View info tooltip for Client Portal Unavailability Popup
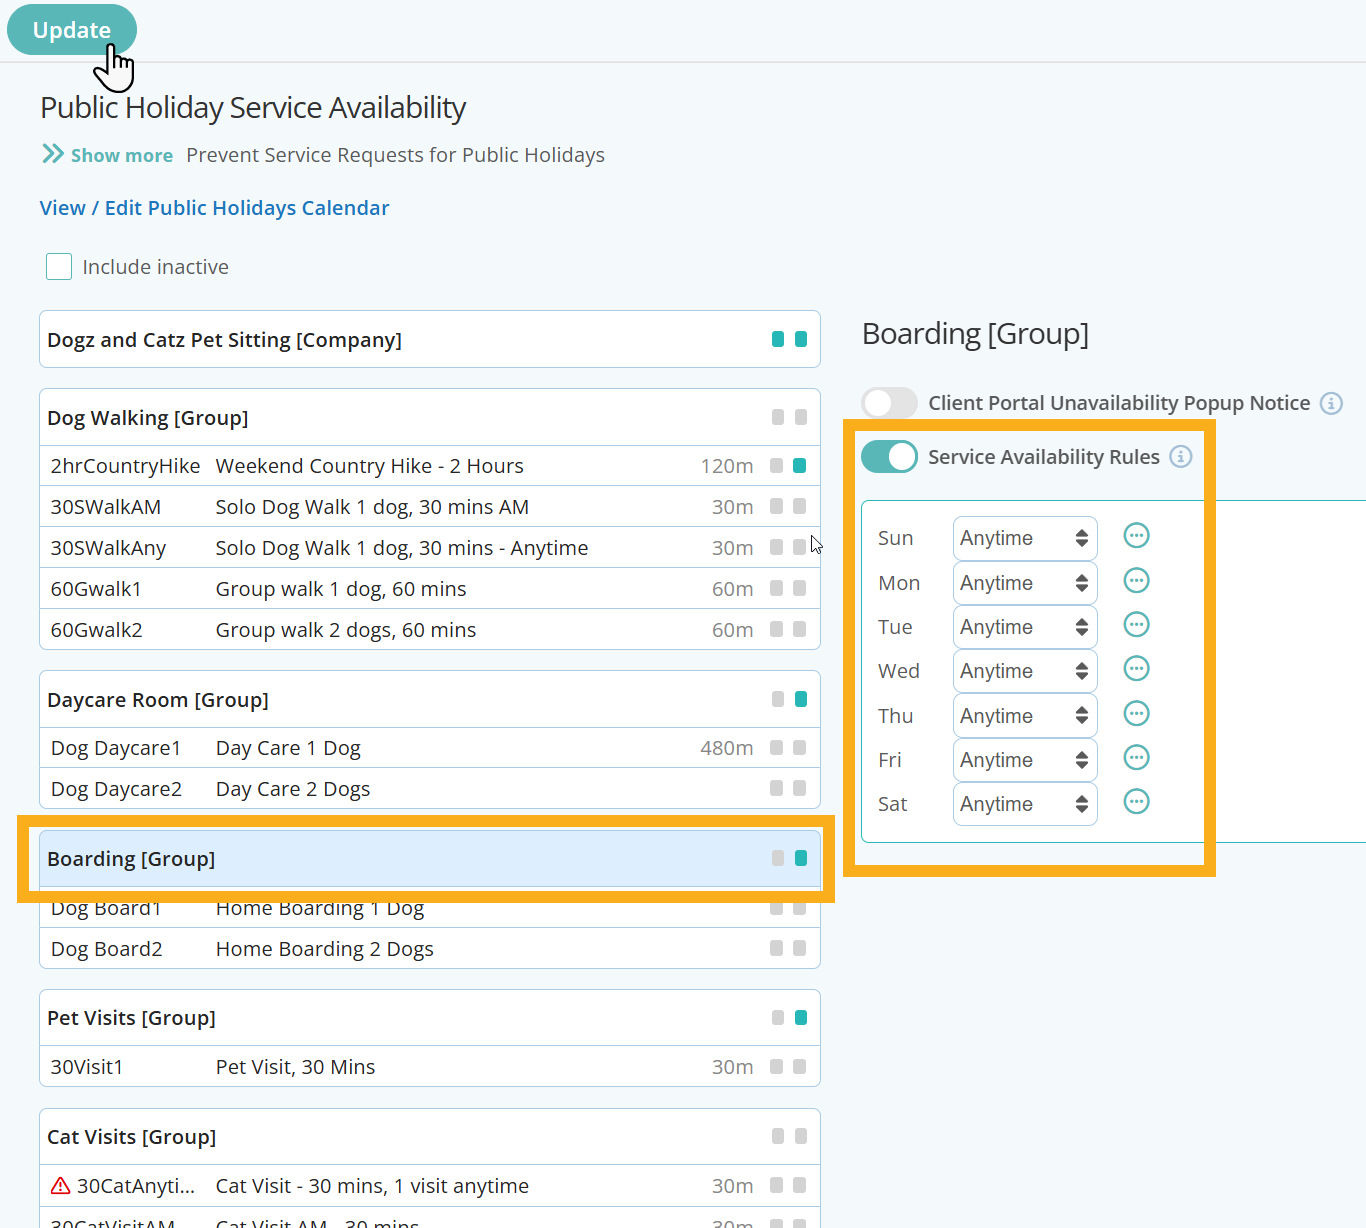This screenshot has height=1228, width=1366. (1331, 403)
